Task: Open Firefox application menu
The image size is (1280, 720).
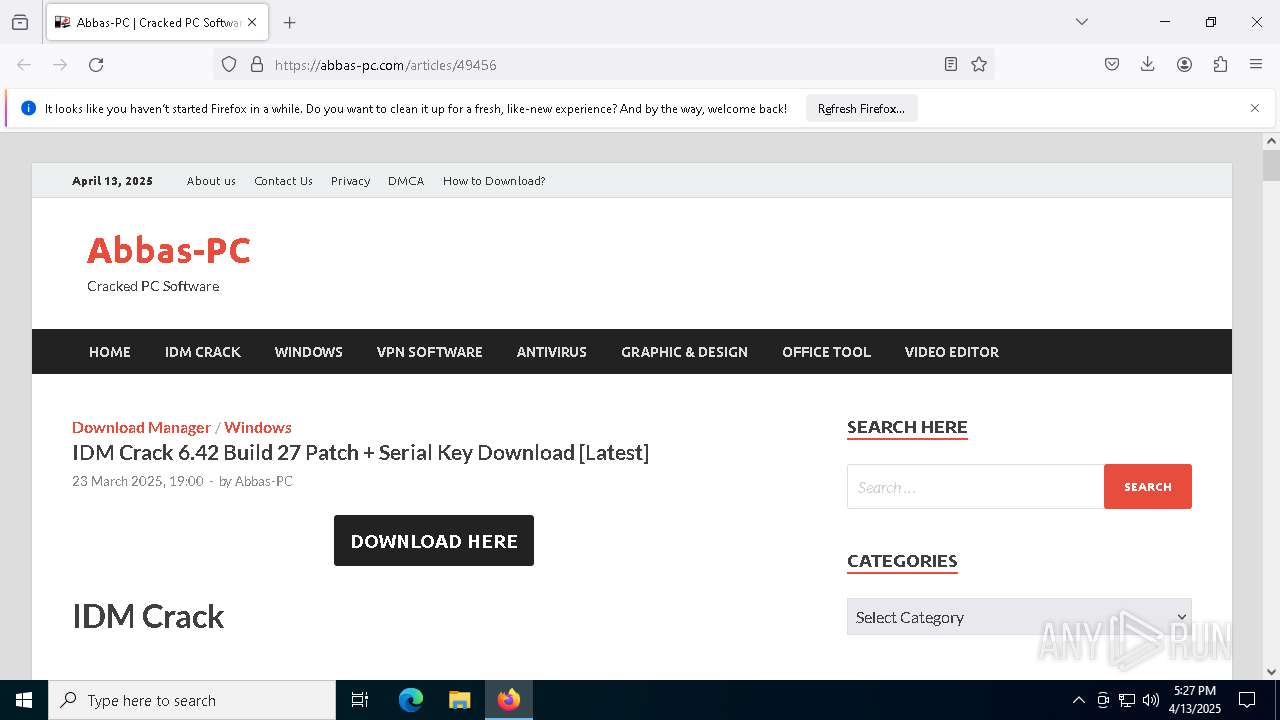Action: 1256,64
